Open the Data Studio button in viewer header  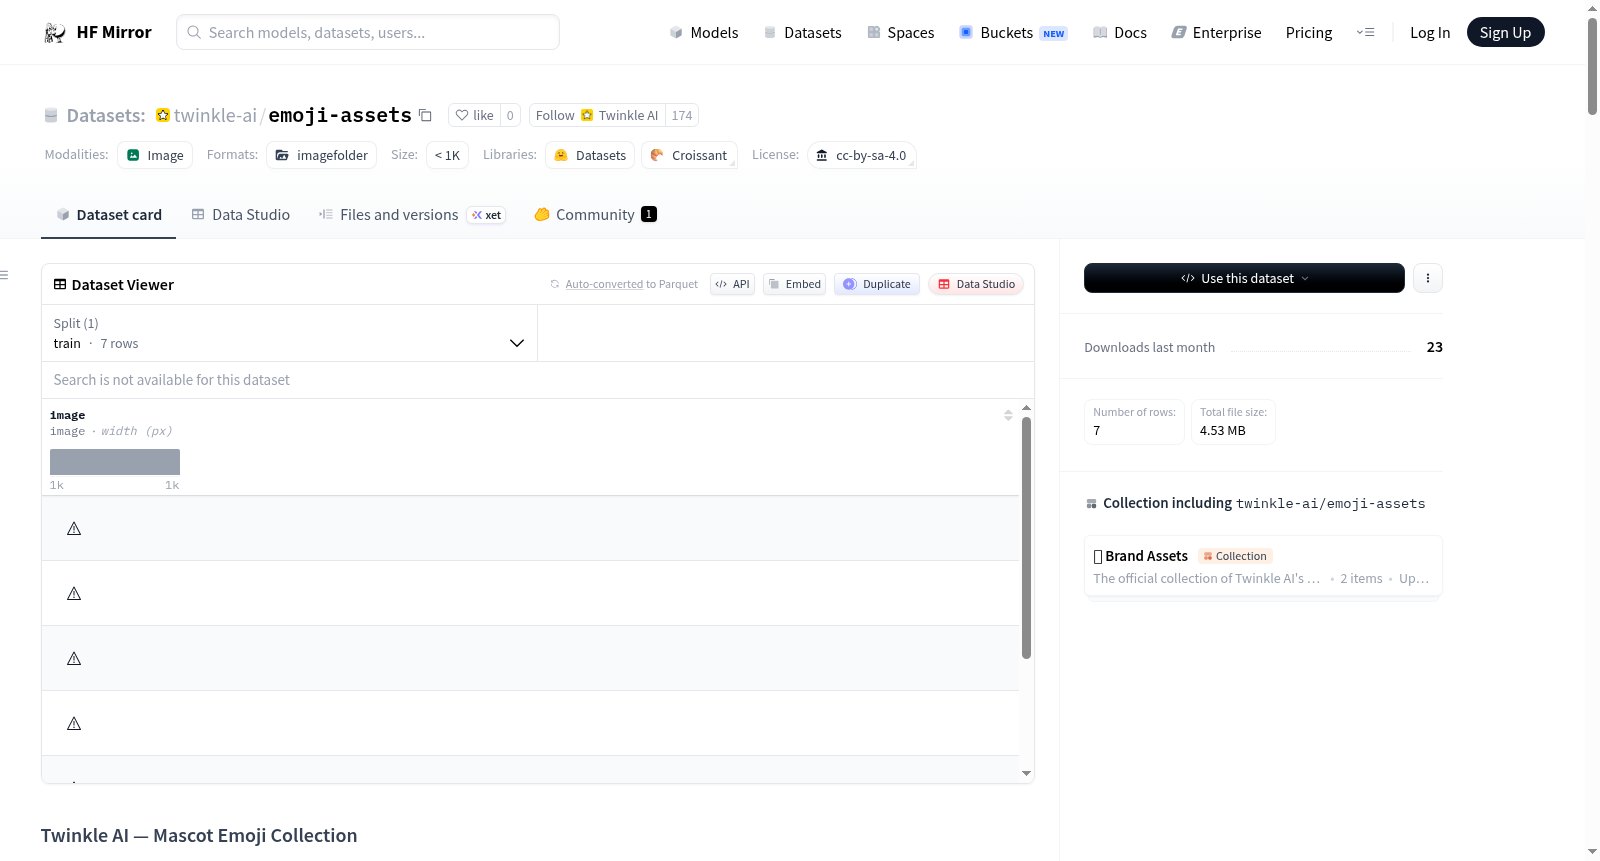pyautogui.click(x=976, y=284)
